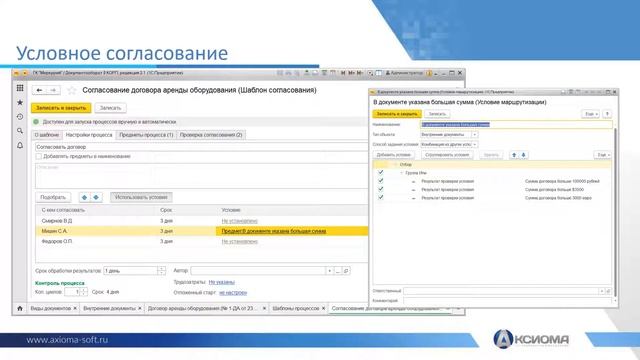Move approver down in main form
This screenshot has width=640, height=360.
pyautogui.click(x=96, y=198)
